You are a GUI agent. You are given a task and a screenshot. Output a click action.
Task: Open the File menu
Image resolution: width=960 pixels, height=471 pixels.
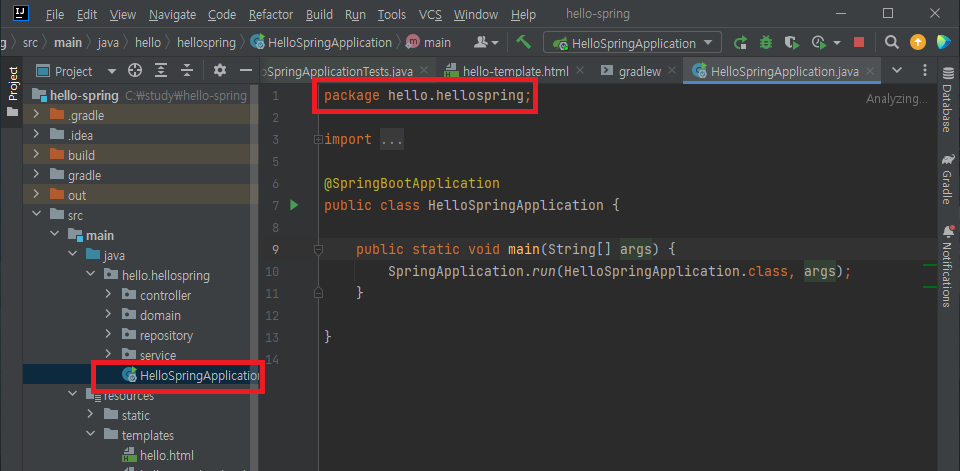coord(54,14)
